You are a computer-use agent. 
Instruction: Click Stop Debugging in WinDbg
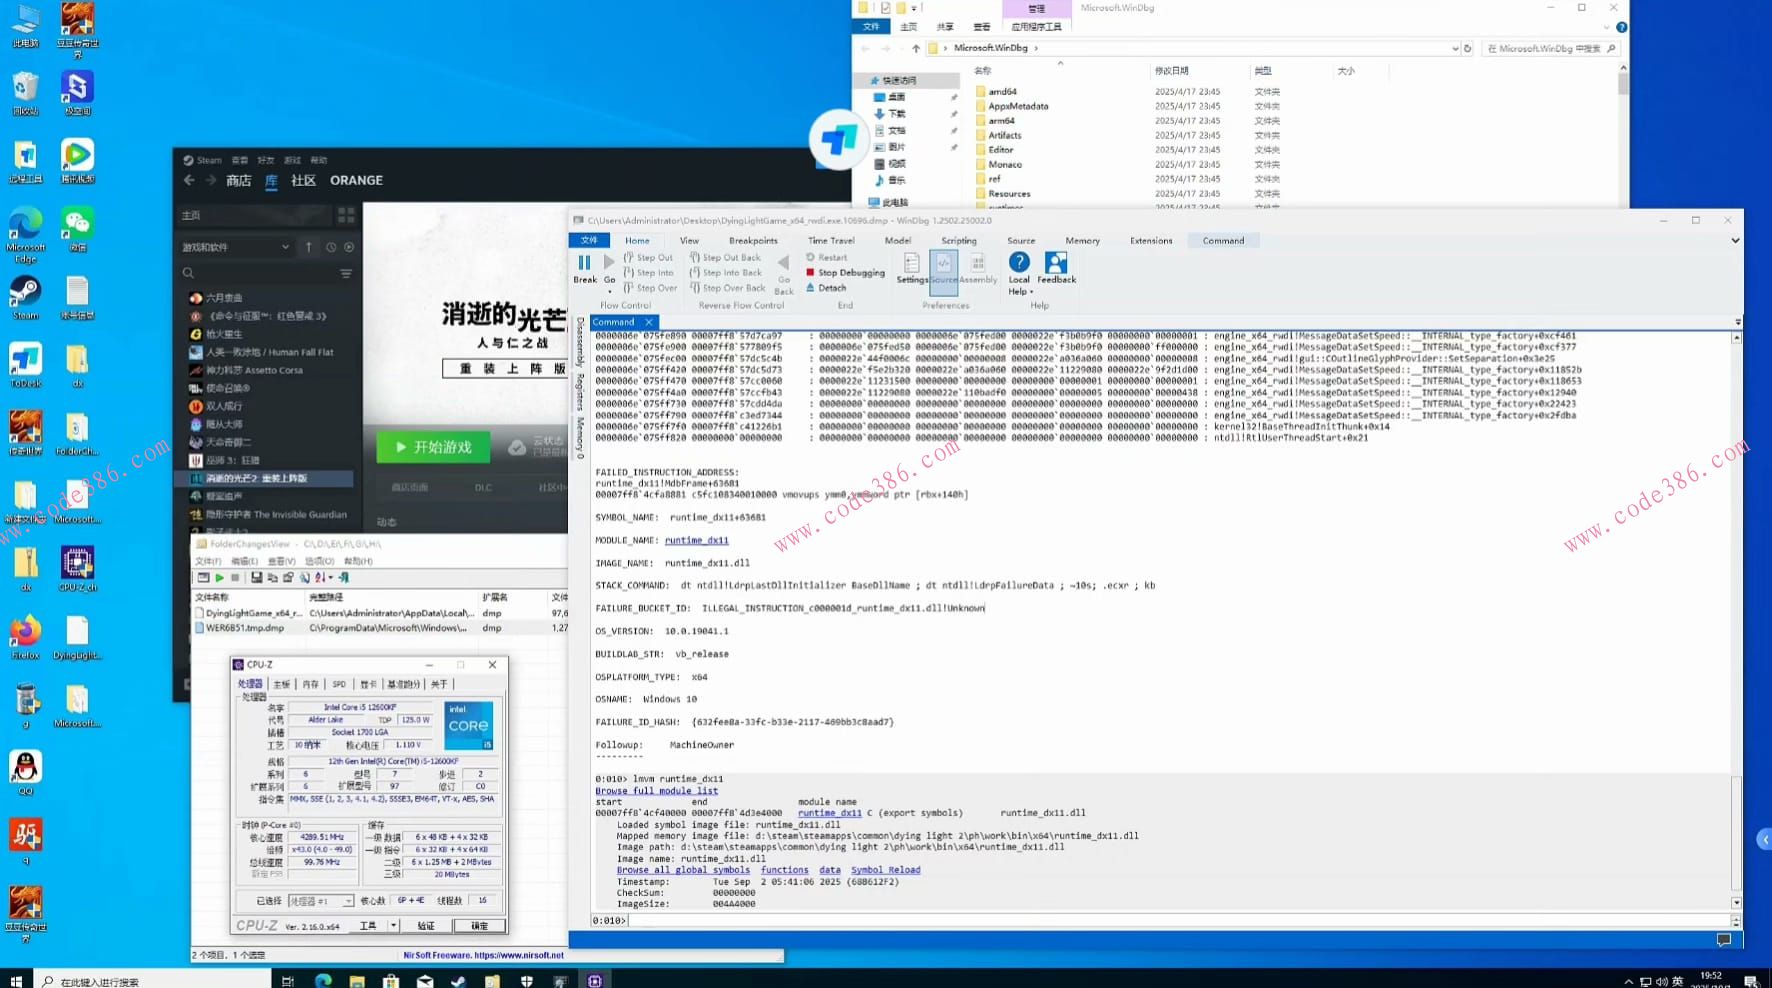point(845,272)
